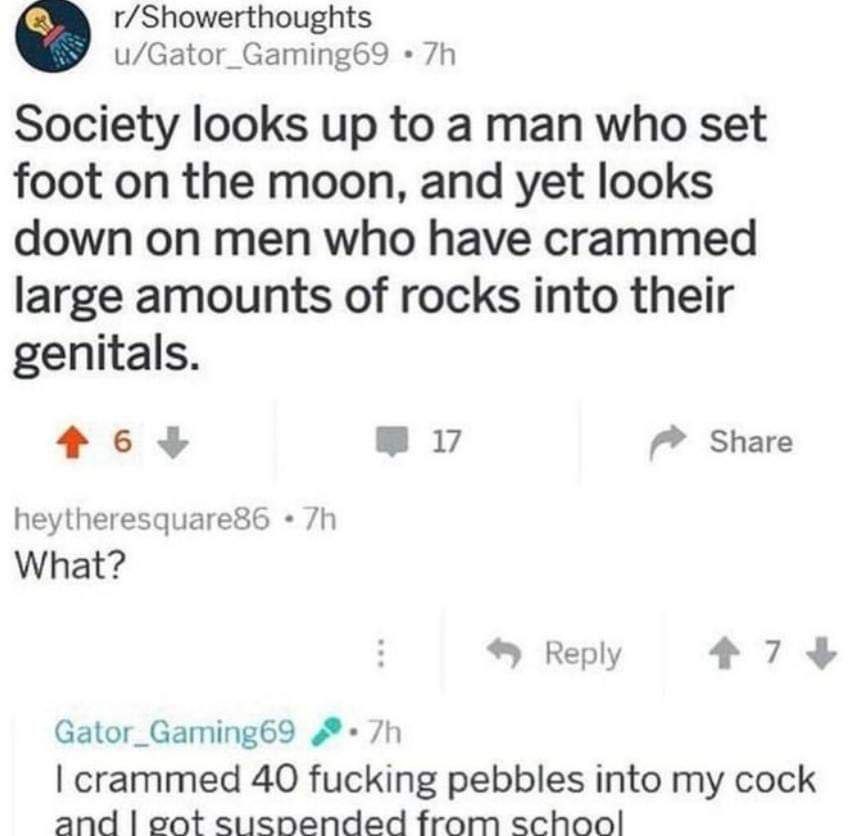Select the "What?" comment text

(69, 564)
